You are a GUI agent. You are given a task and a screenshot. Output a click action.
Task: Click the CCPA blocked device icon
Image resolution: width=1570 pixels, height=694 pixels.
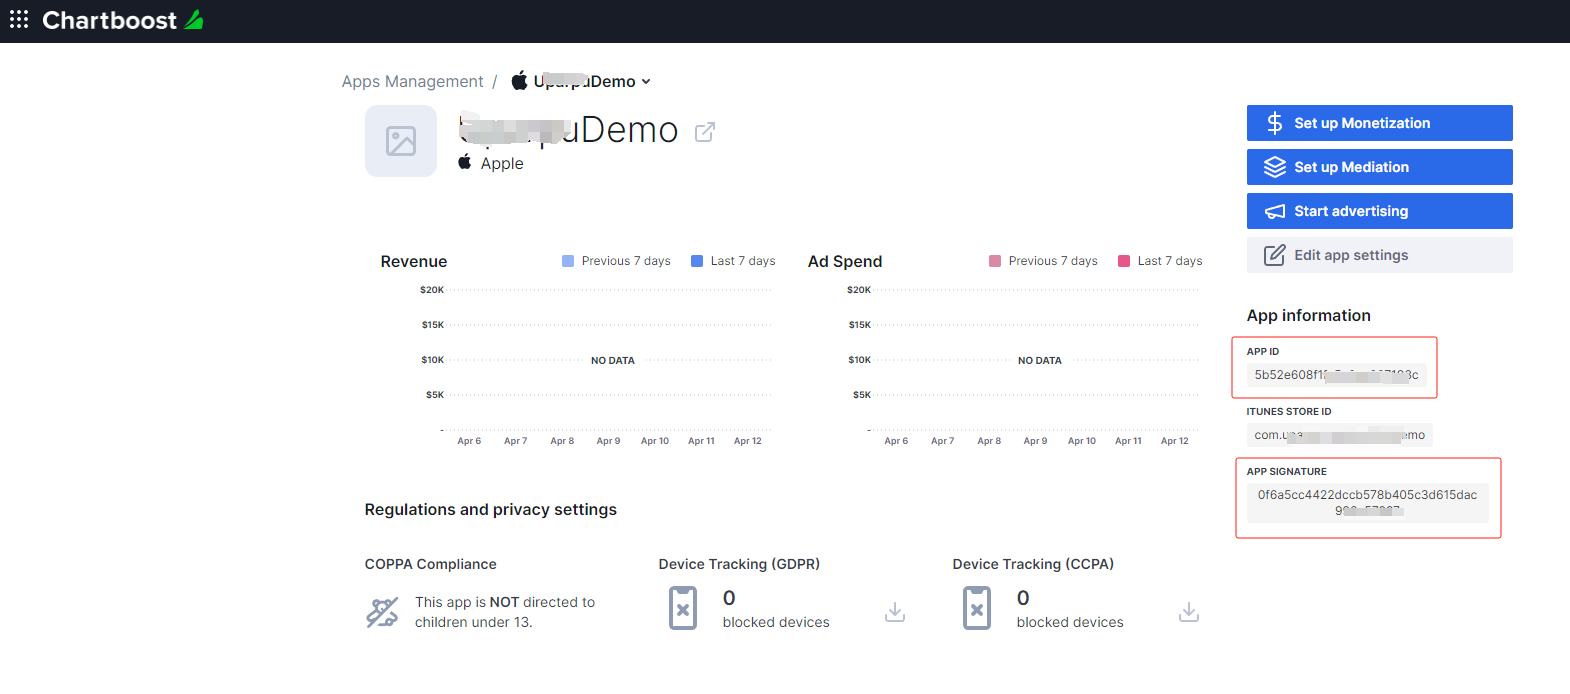(977, 608)
